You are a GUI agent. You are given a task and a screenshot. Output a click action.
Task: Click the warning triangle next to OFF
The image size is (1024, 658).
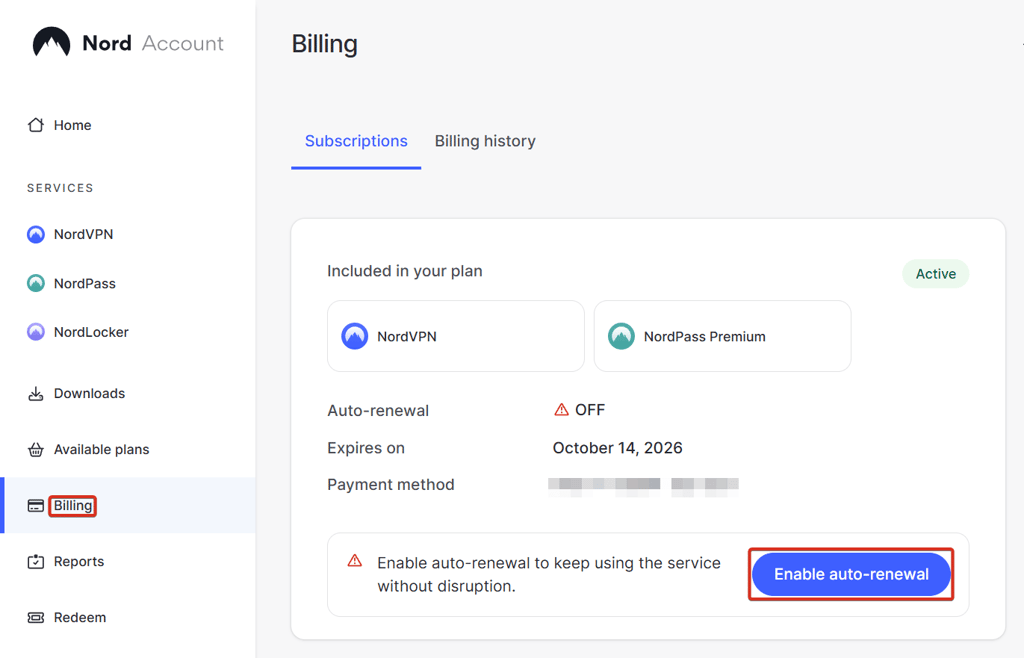(x=561, y=410)
